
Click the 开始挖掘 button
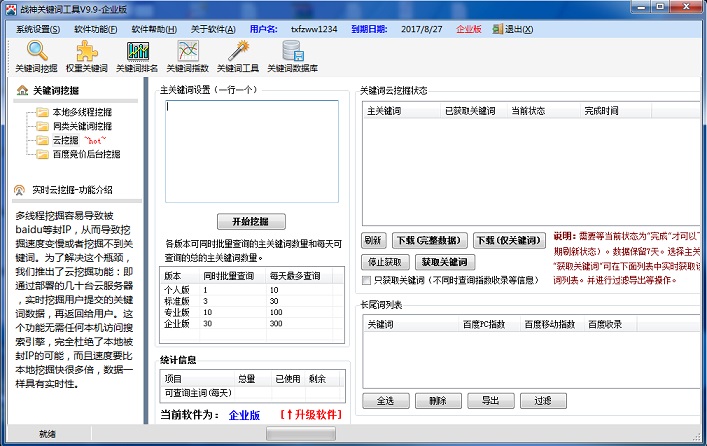click(x=251, y=221)
